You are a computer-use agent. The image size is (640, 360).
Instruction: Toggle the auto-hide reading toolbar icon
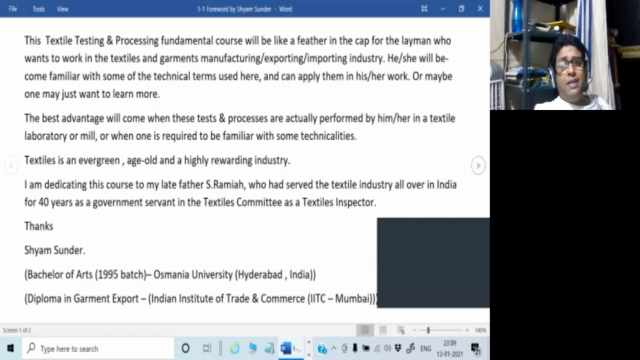tap(424, 9)
